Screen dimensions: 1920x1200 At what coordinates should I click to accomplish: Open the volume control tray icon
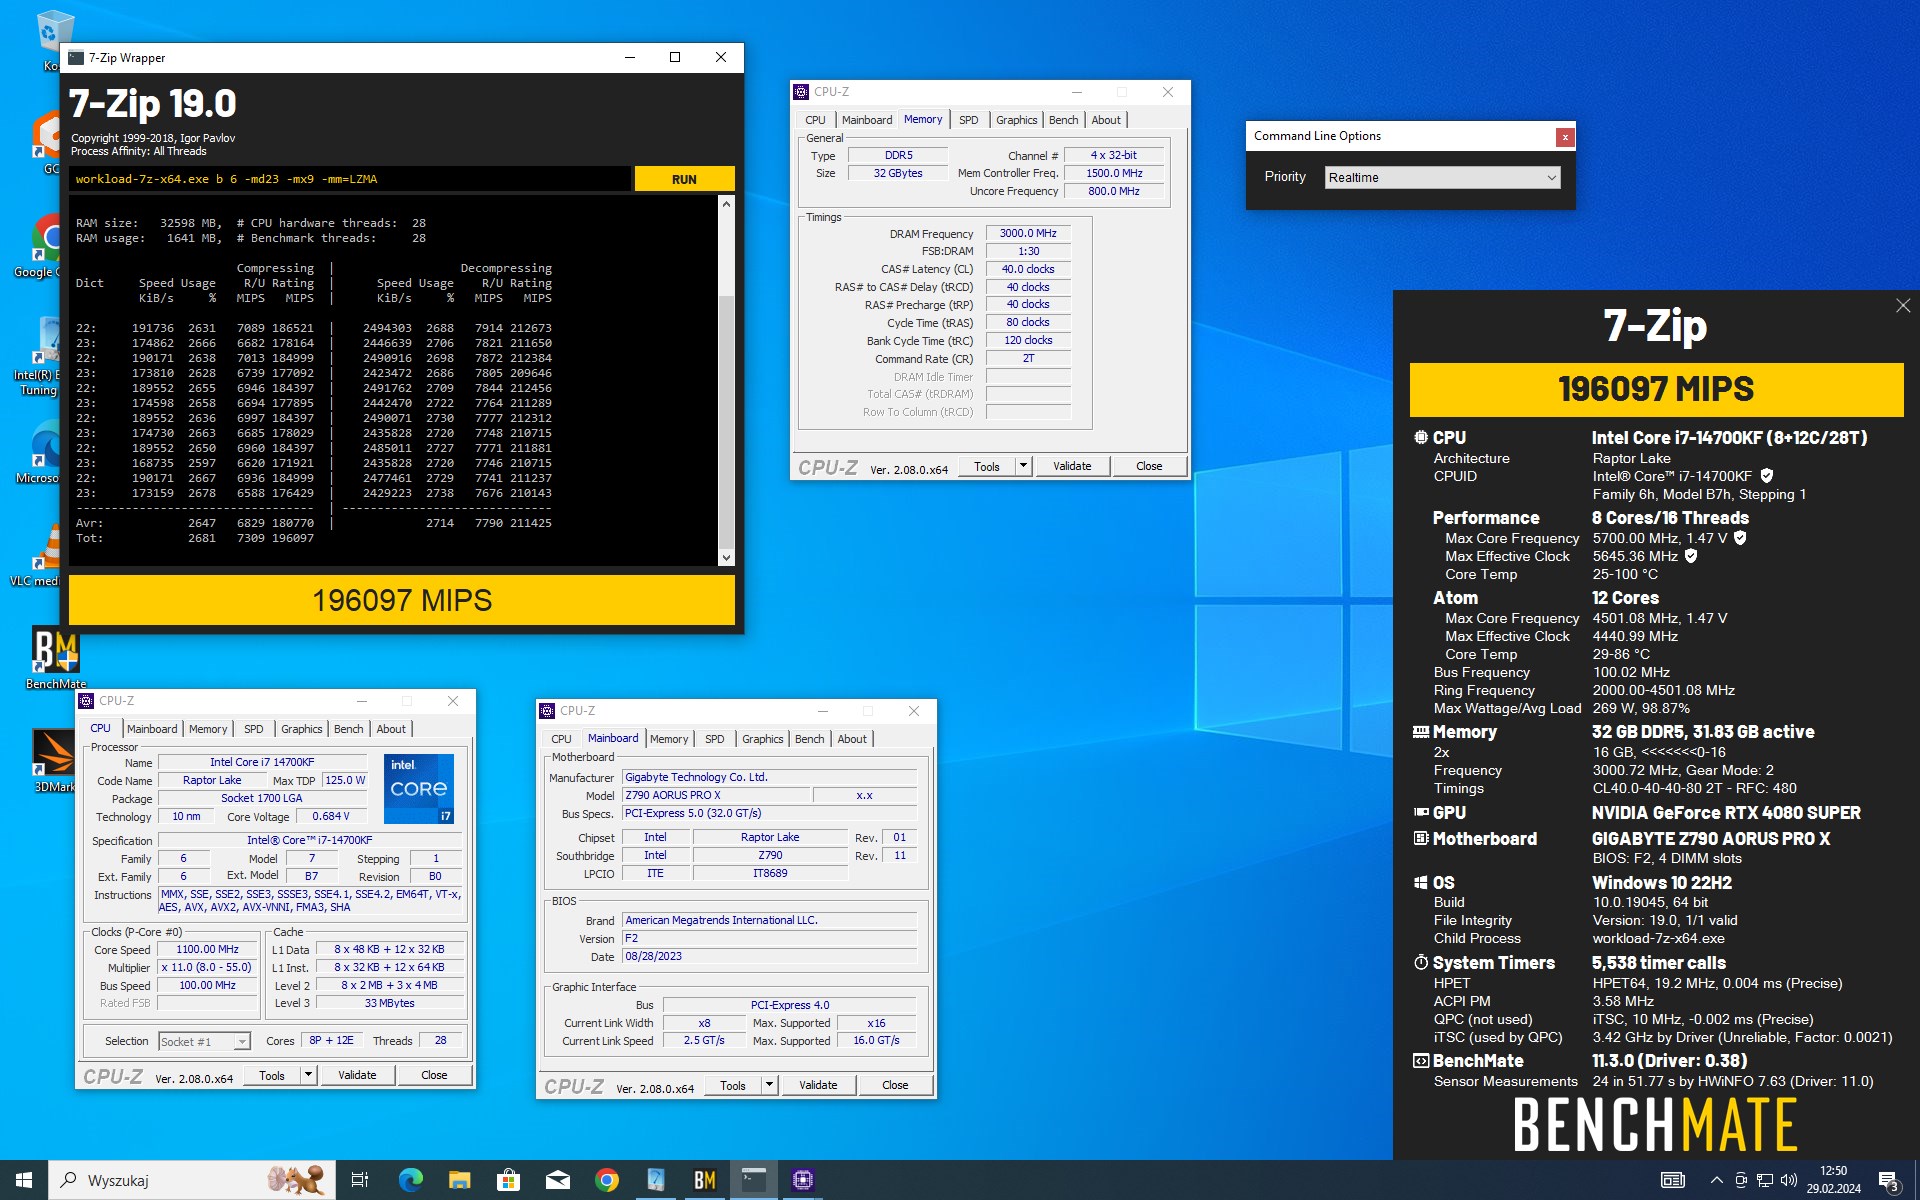pyautogui.click(x=1789, y=1180)
